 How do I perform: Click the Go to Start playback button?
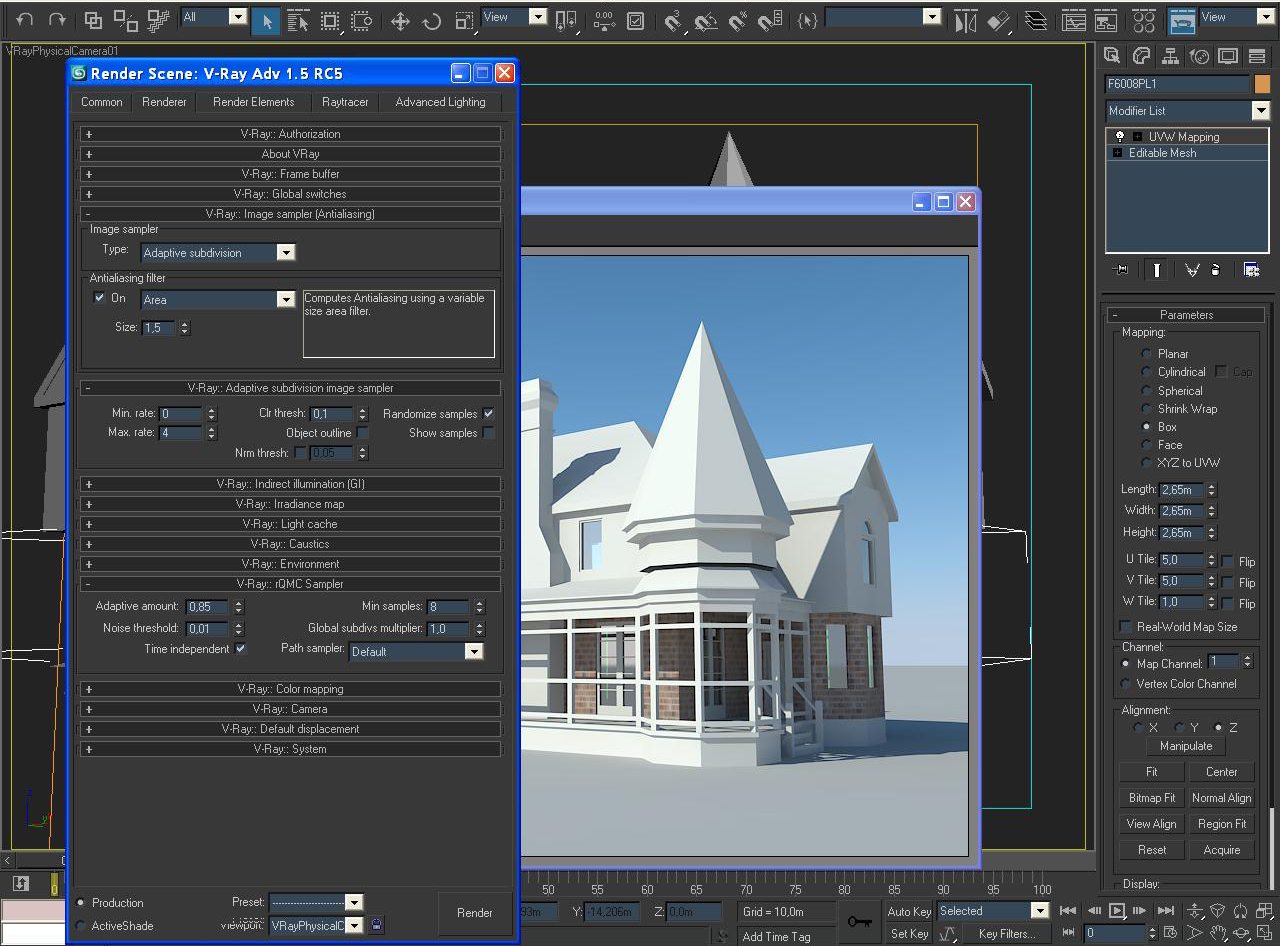coord(1068,911)
